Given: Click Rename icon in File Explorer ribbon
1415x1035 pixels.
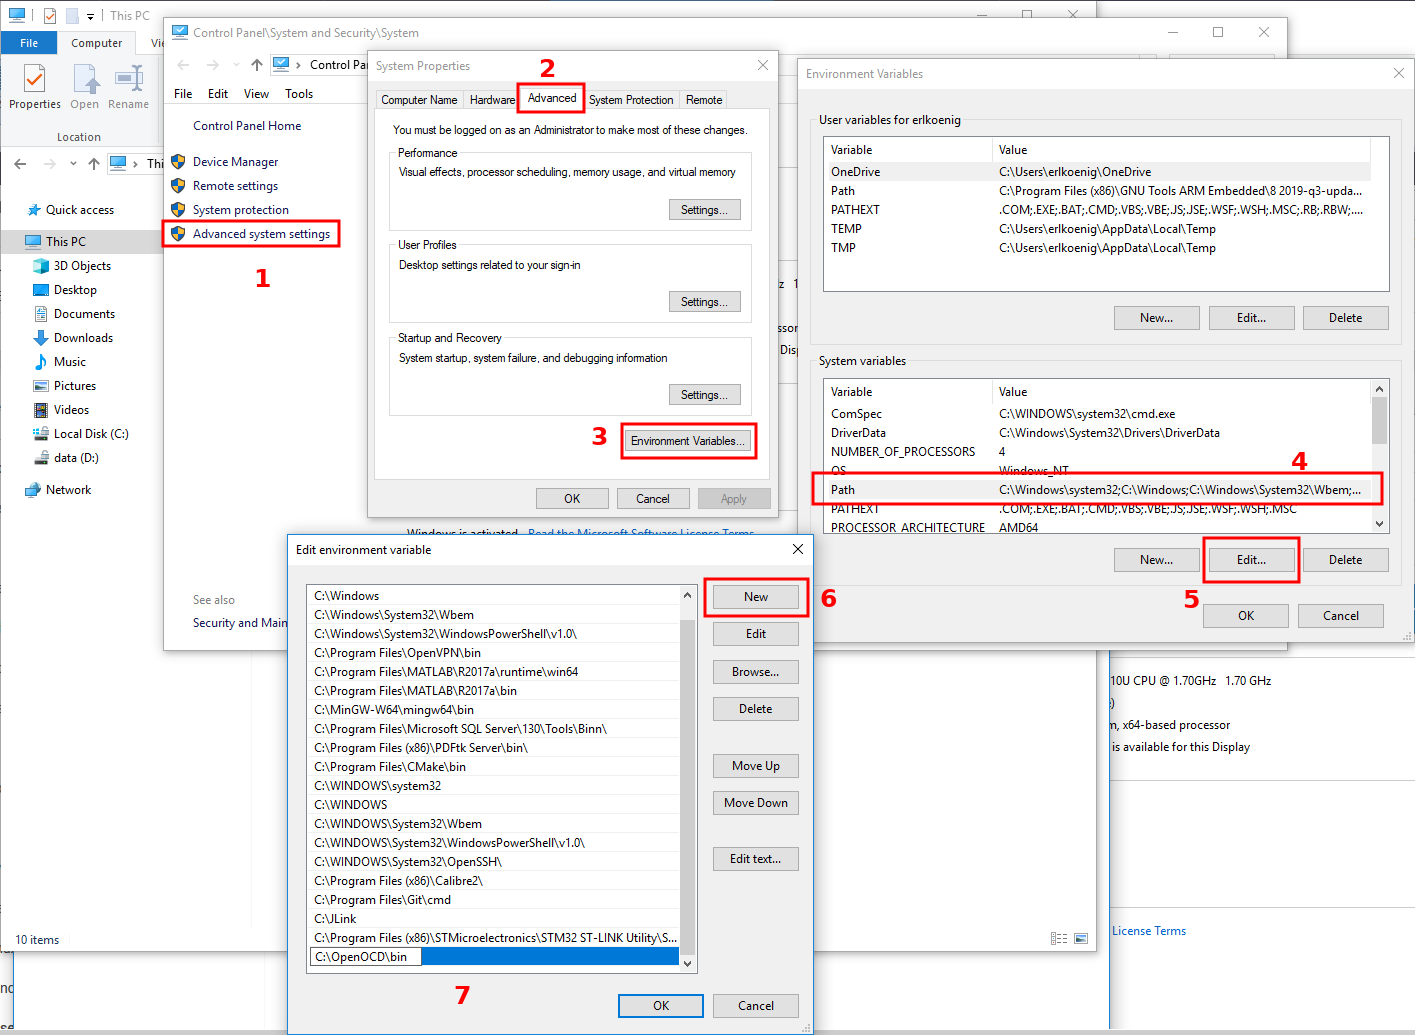Looking at the screenshot, I should point(129,78).
